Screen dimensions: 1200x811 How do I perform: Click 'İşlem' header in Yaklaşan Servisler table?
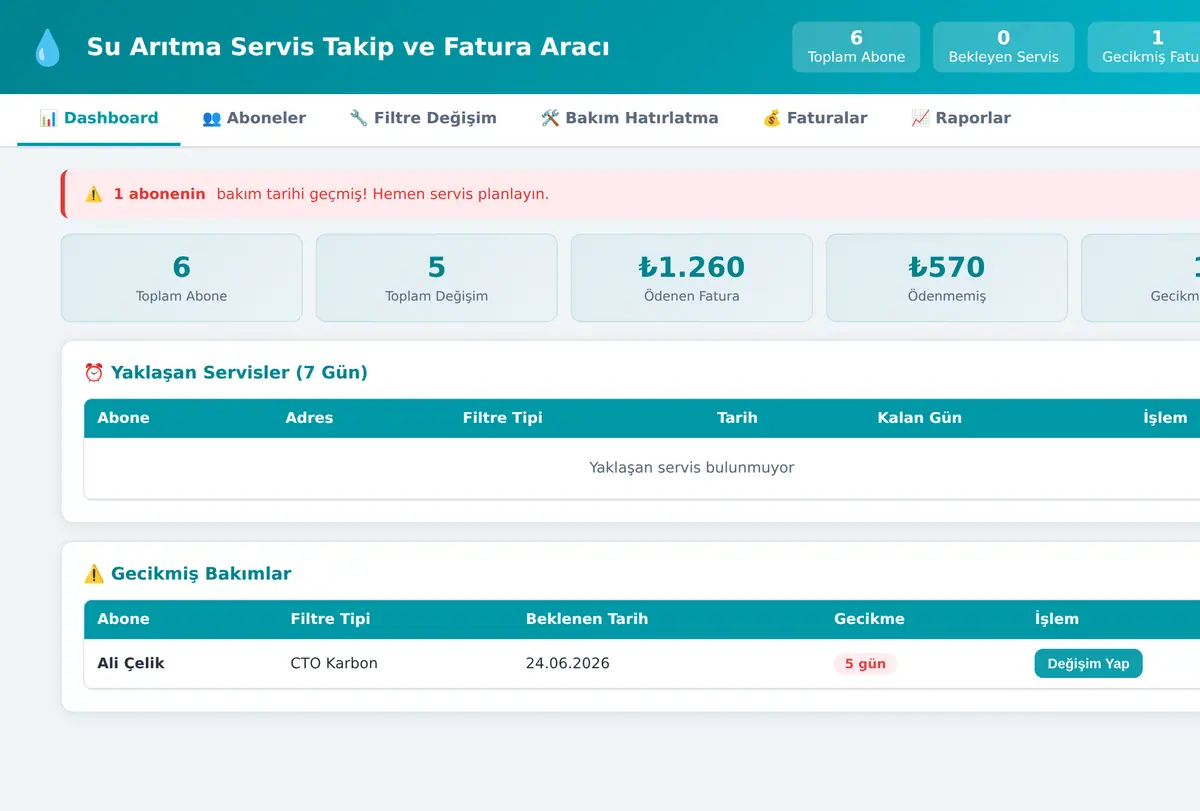coord(1165,418)
